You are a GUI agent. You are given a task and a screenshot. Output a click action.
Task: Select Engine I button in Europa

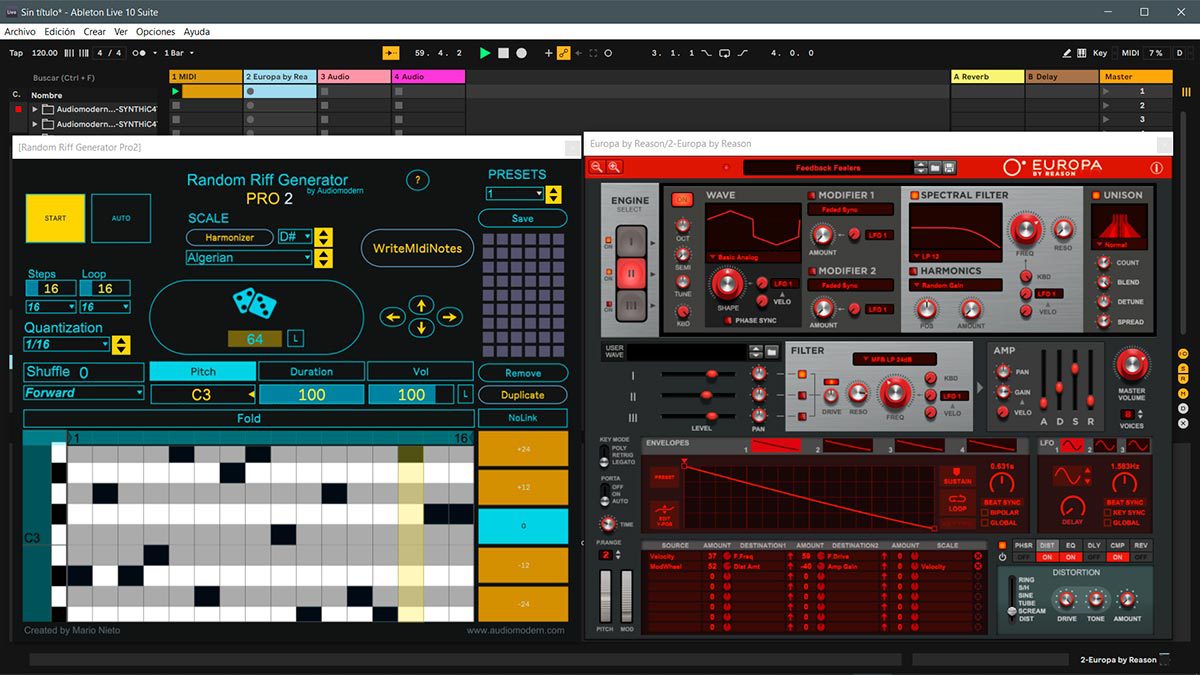point(630,241)
